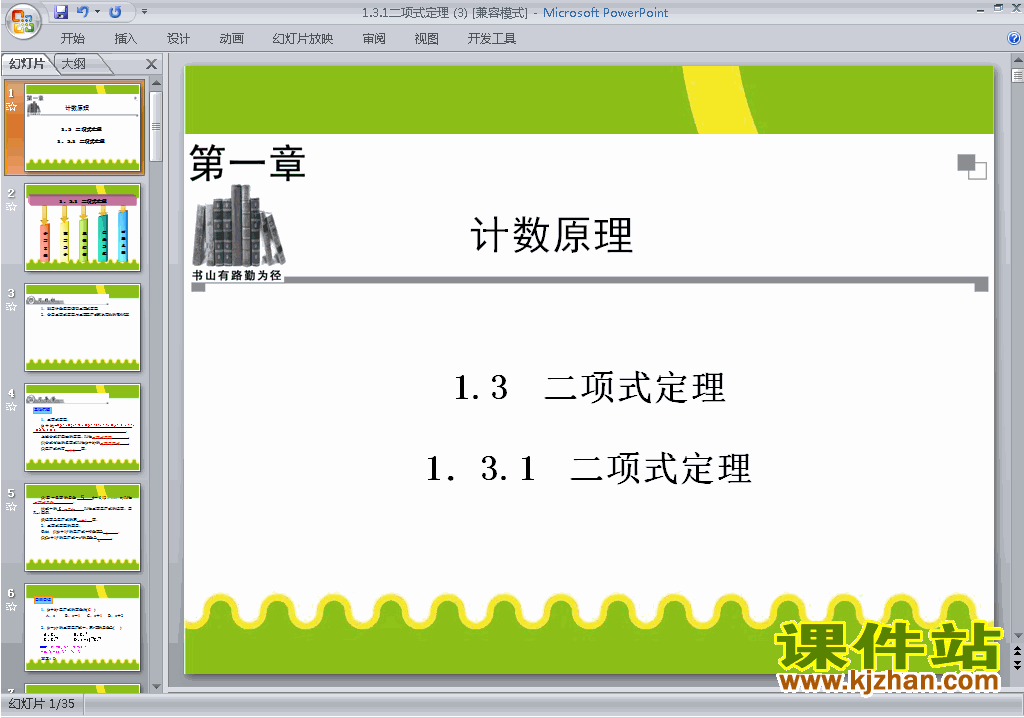Click the animation star icon under slide 5
Screen dimensions: 1024x718
[11, 507]
